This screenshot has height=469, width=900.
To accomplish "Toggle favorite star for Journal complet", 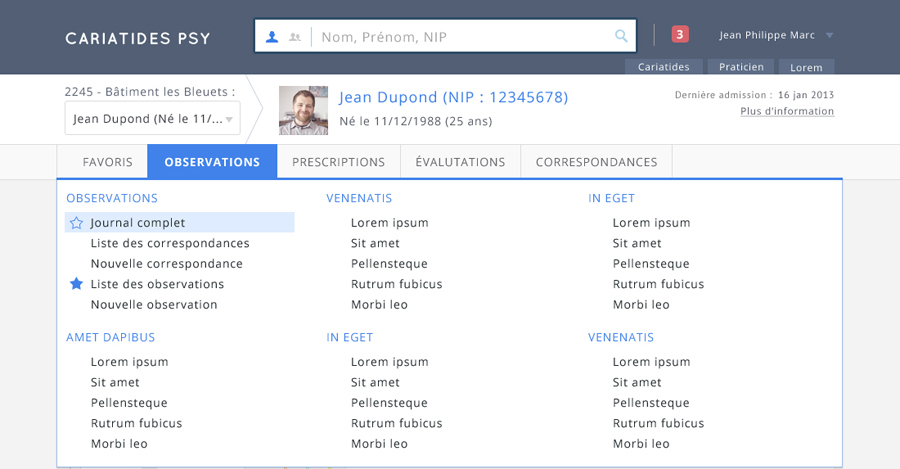I will tap(76, 223).
